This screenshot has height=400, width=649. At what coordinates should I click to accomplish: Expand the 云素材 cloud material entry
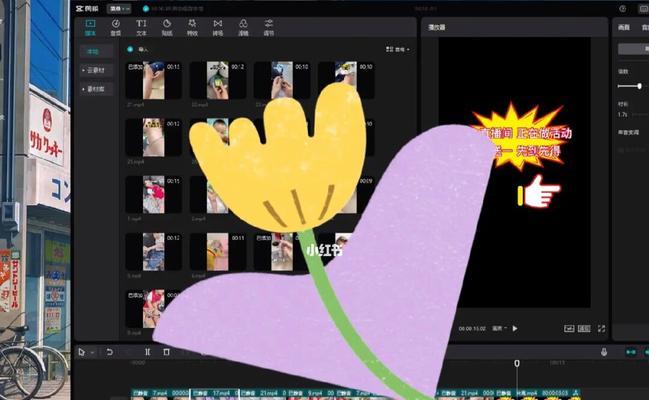pyautogui.click(x=96, y=70)
